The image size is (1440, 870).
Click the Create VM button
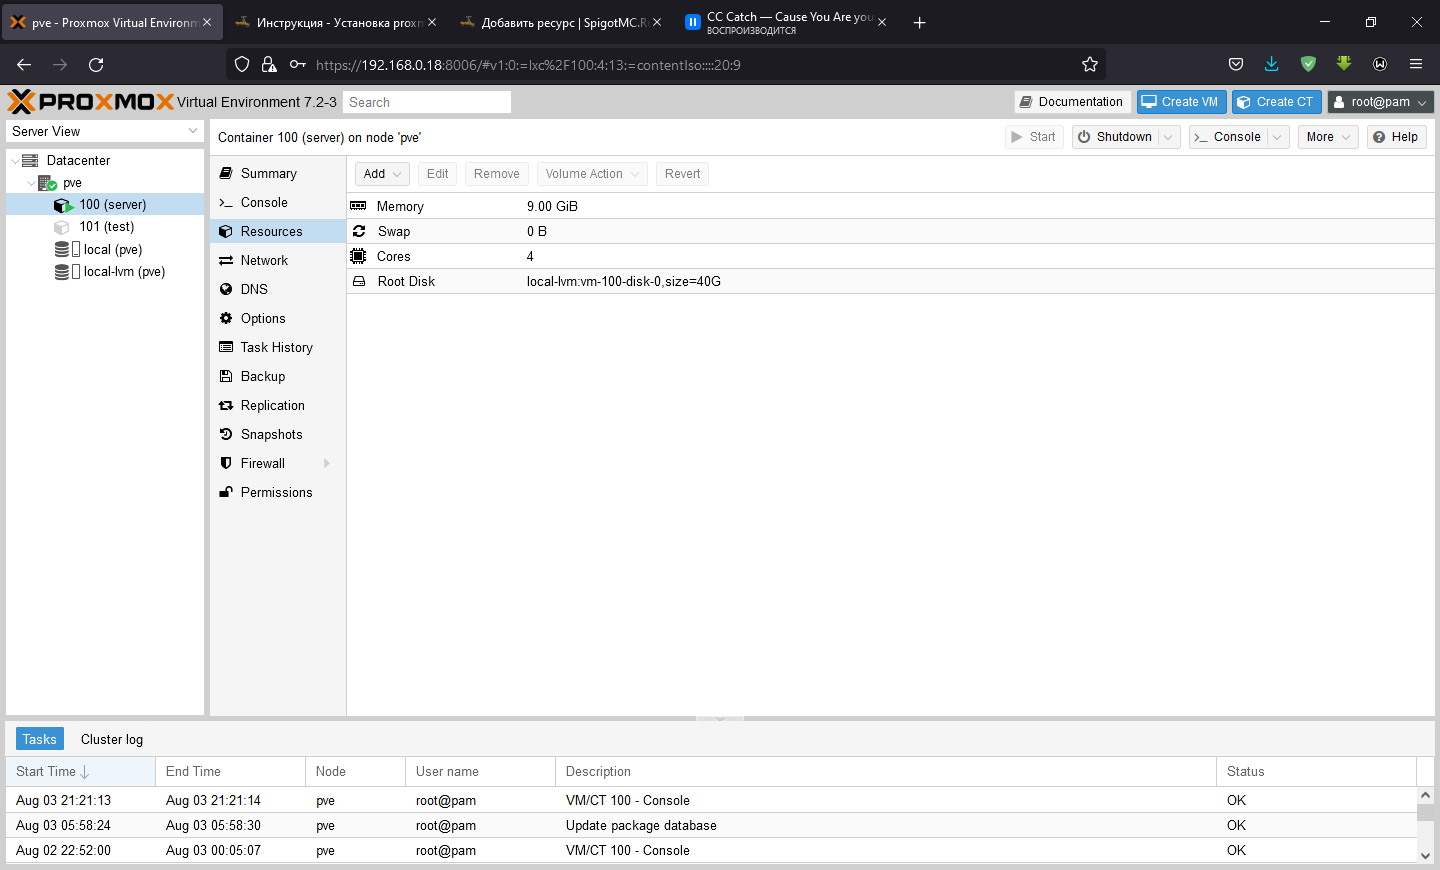pos(1181,102)
